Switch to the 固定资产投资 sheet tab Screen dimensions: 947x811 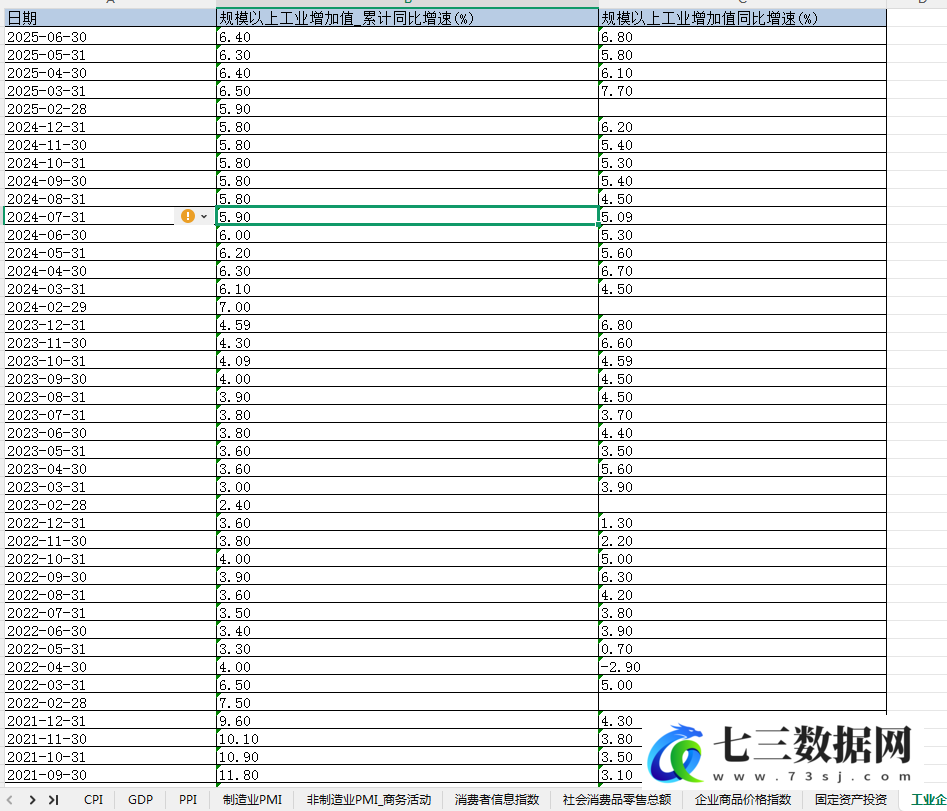point(850,800)
